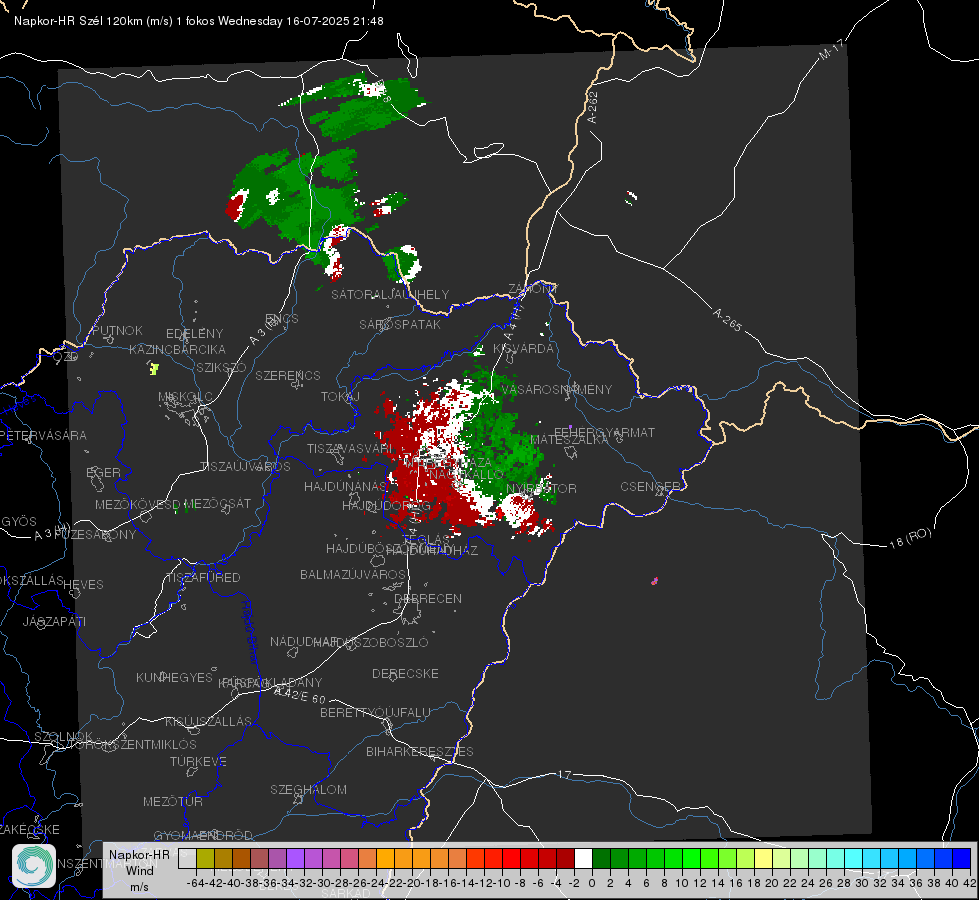The width and height of the screenshot is (979, 900).
Task: Click the HEVES city label
Action: (83, 585)
